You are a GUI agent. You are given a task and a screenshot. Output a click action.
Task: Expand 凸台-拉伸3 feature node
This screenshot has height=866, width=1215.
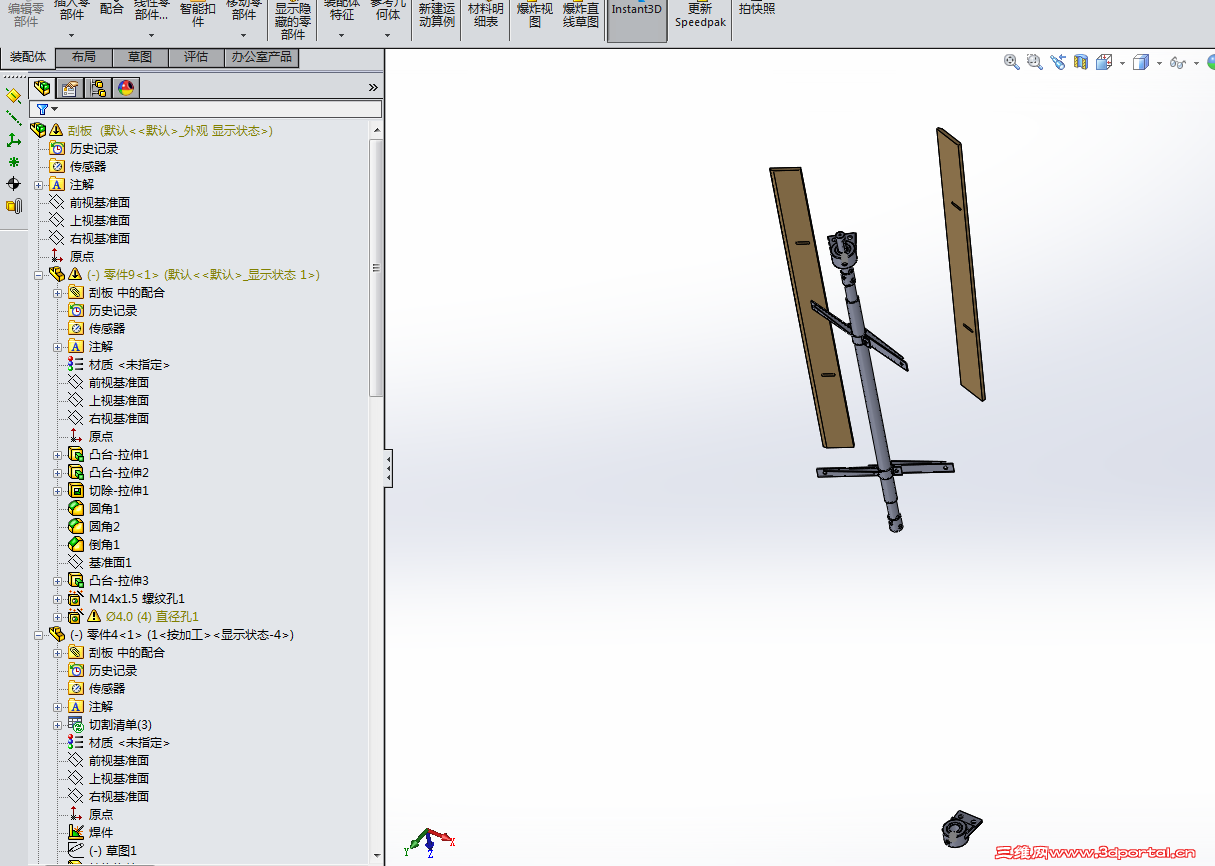[58, 580]
